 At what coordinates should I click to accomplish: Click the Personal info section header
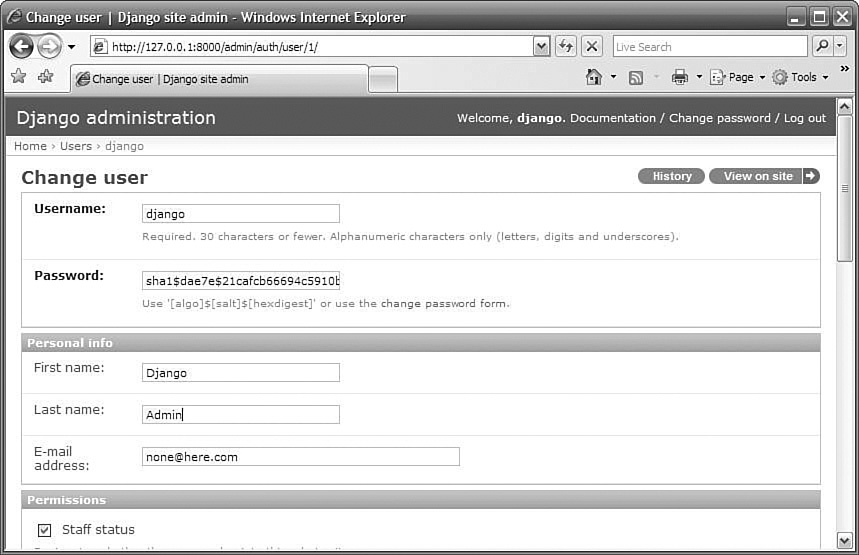pyautogui.click(x=421, y=342)
